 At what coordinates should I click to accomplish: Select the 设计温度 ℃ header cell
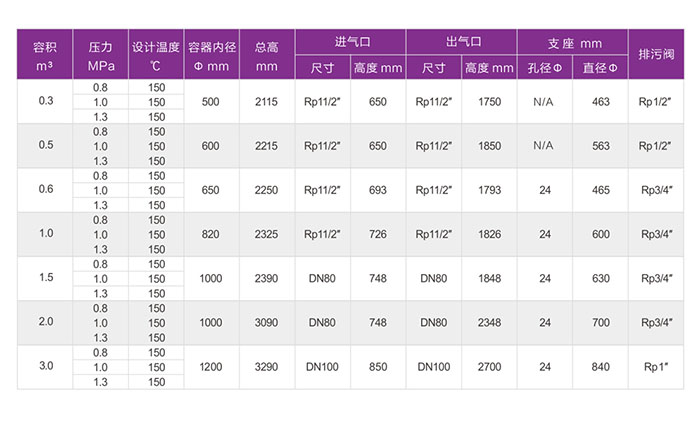coord(156,54)
